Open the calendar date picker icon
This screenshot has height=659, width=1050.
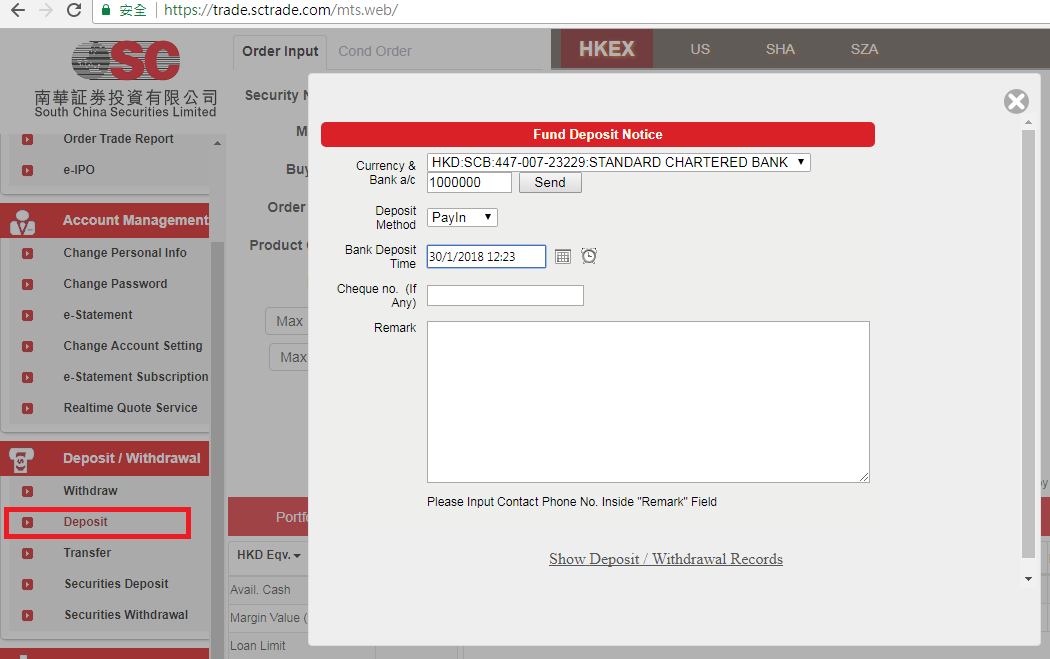pos(563,257)
